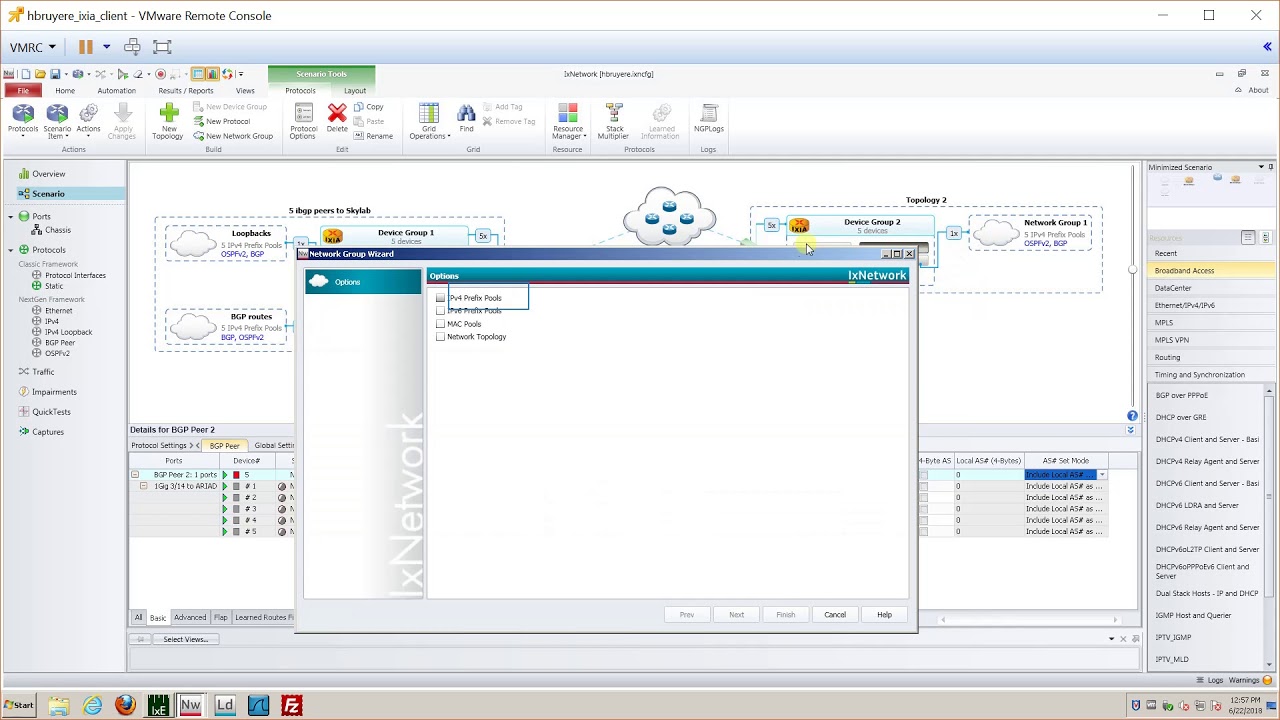Enable the IPv4 Prefix Pools checkbox
The height and width of the screenshot is (720, 1280).
click(441, 298)
